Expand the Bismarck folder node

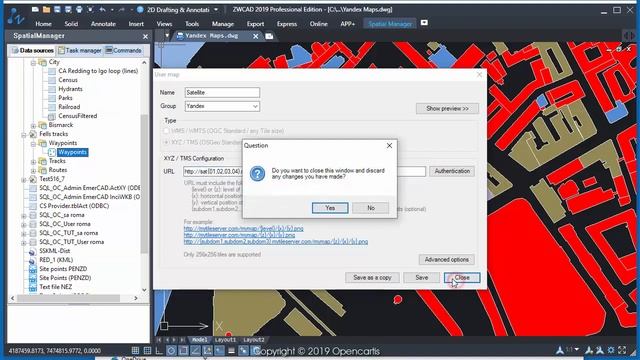pyautogui.click(x=33, y=125)
